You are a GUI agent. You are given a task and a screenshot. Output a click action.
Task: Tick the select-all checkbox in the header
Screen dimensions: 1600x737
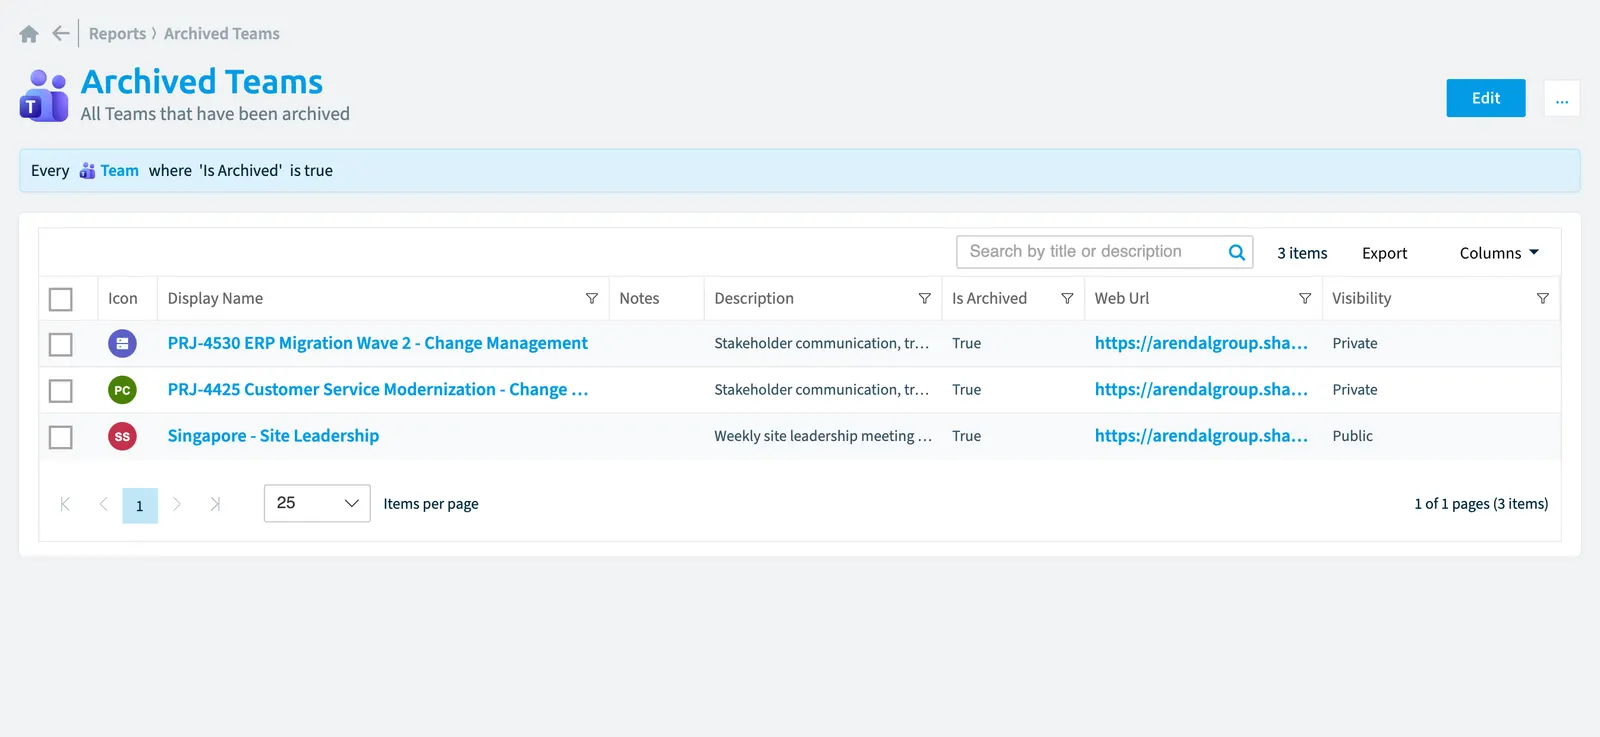pyautogui.click(x=61, y=299)
